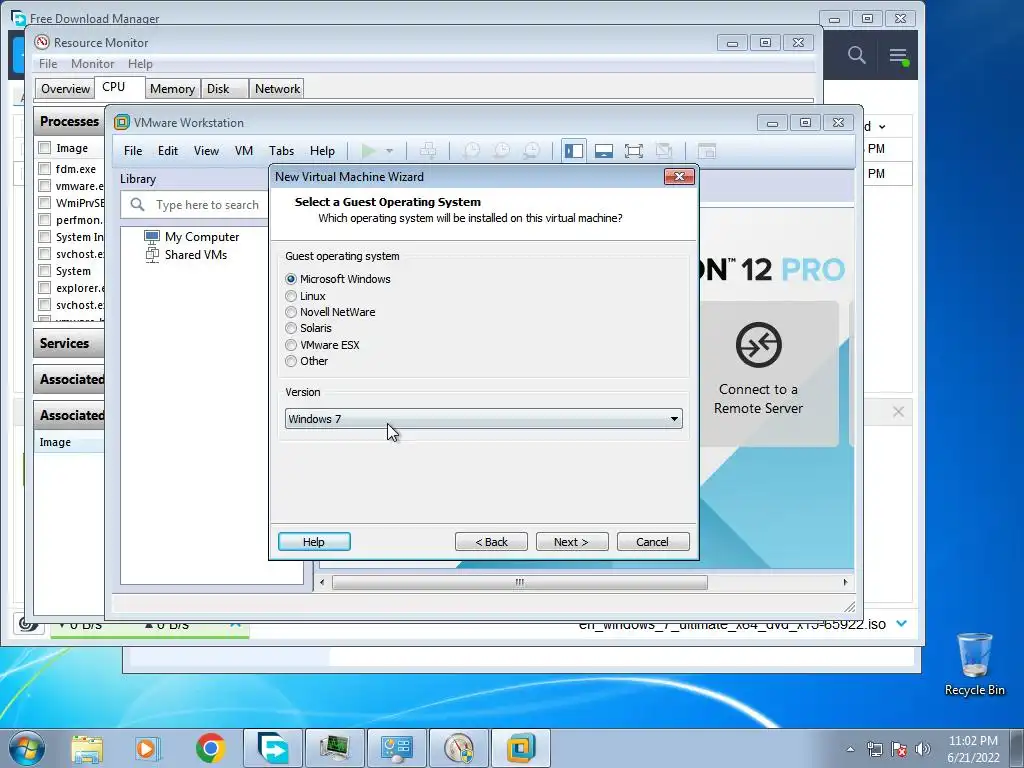This screenshot has height=768, width=1024.
Task: Open the Edit menu in VMware Workstation
Action: (168, 151)
